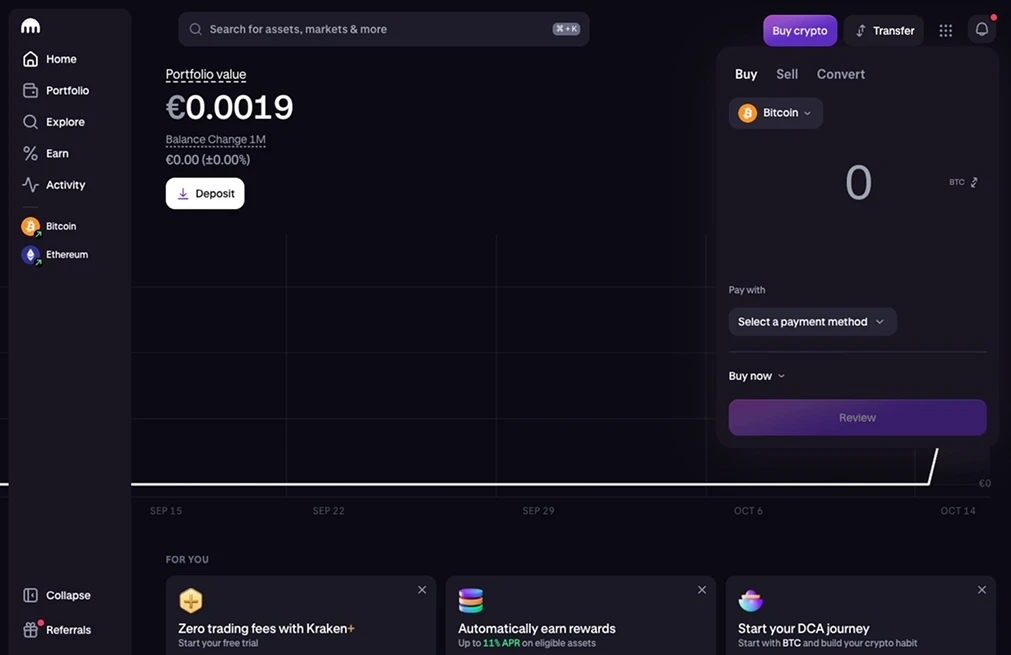1011x655 pixels.
Task: Go to Portfolio in sidebar
Action: pyautogui.click(x=57, y=90)
